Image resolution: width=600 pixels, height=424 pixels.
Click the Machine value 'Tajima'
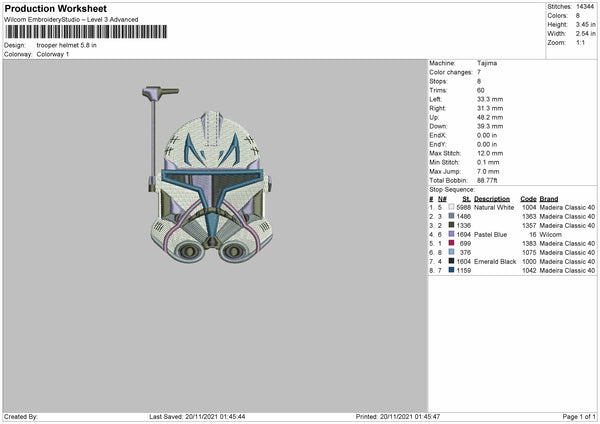(487, 63)
